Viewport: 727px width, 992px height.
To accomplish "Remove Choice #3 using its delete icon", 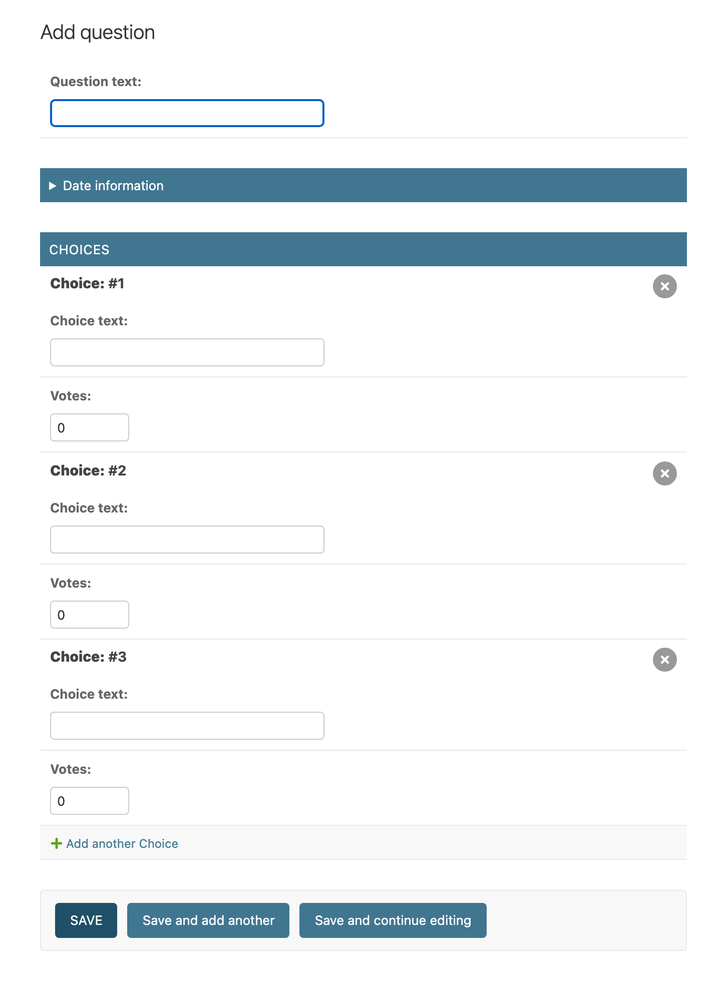I will point(664,659).
